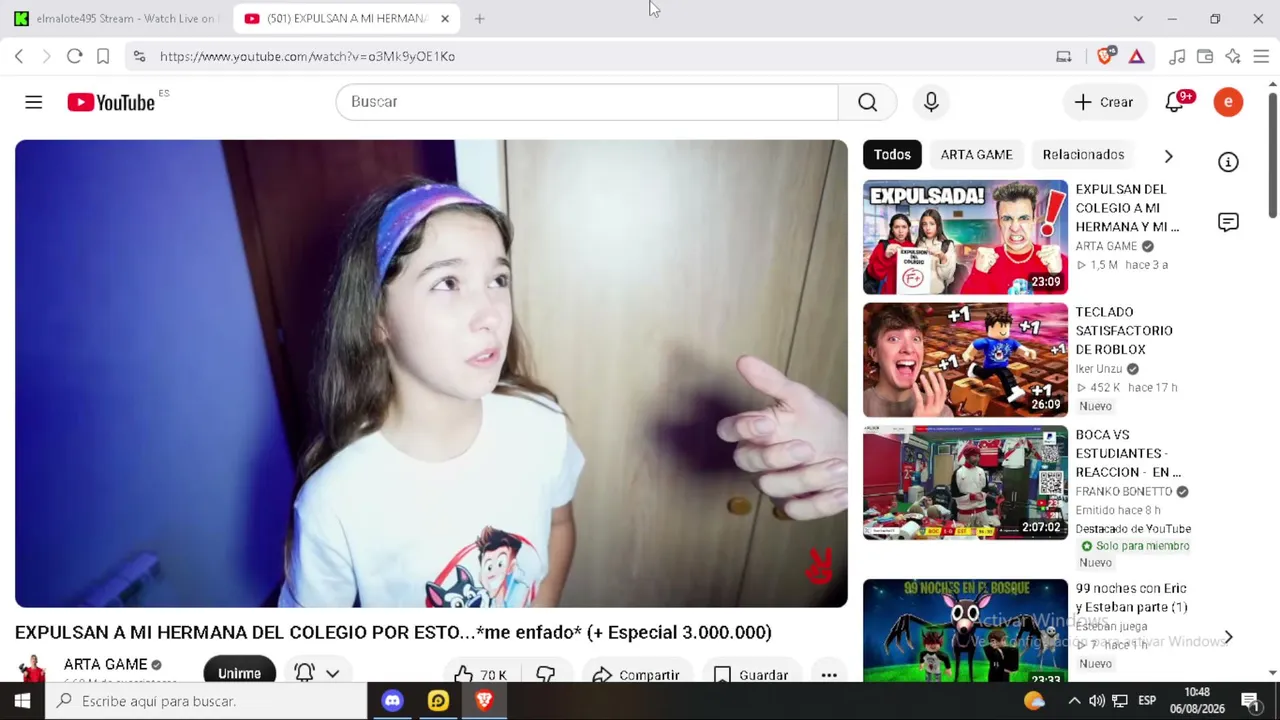Image resolution: width=1280 pixels, height=720 pixels.
Task: Expand notification bell options dropdown
Action: (332, 673)
